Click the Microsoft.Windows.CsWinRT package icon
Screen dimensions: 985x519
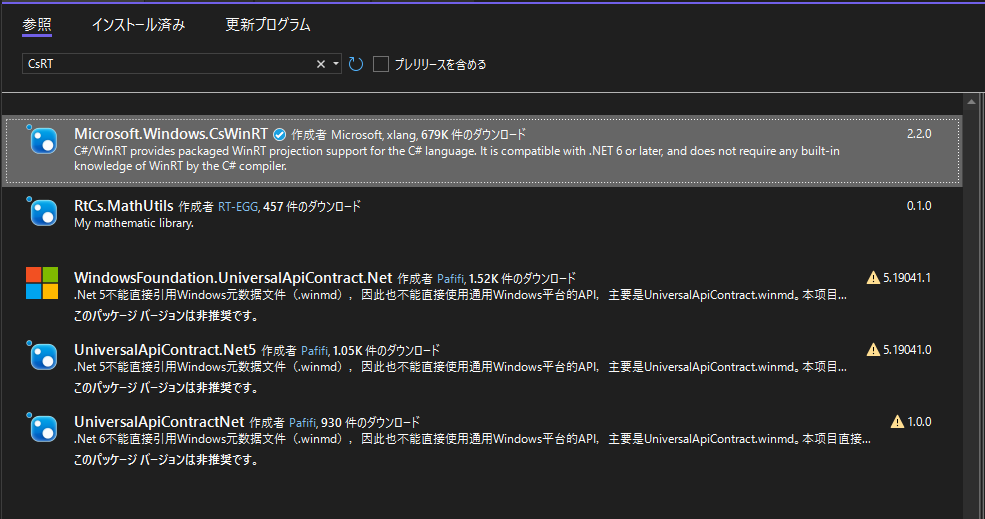point(44,141)
